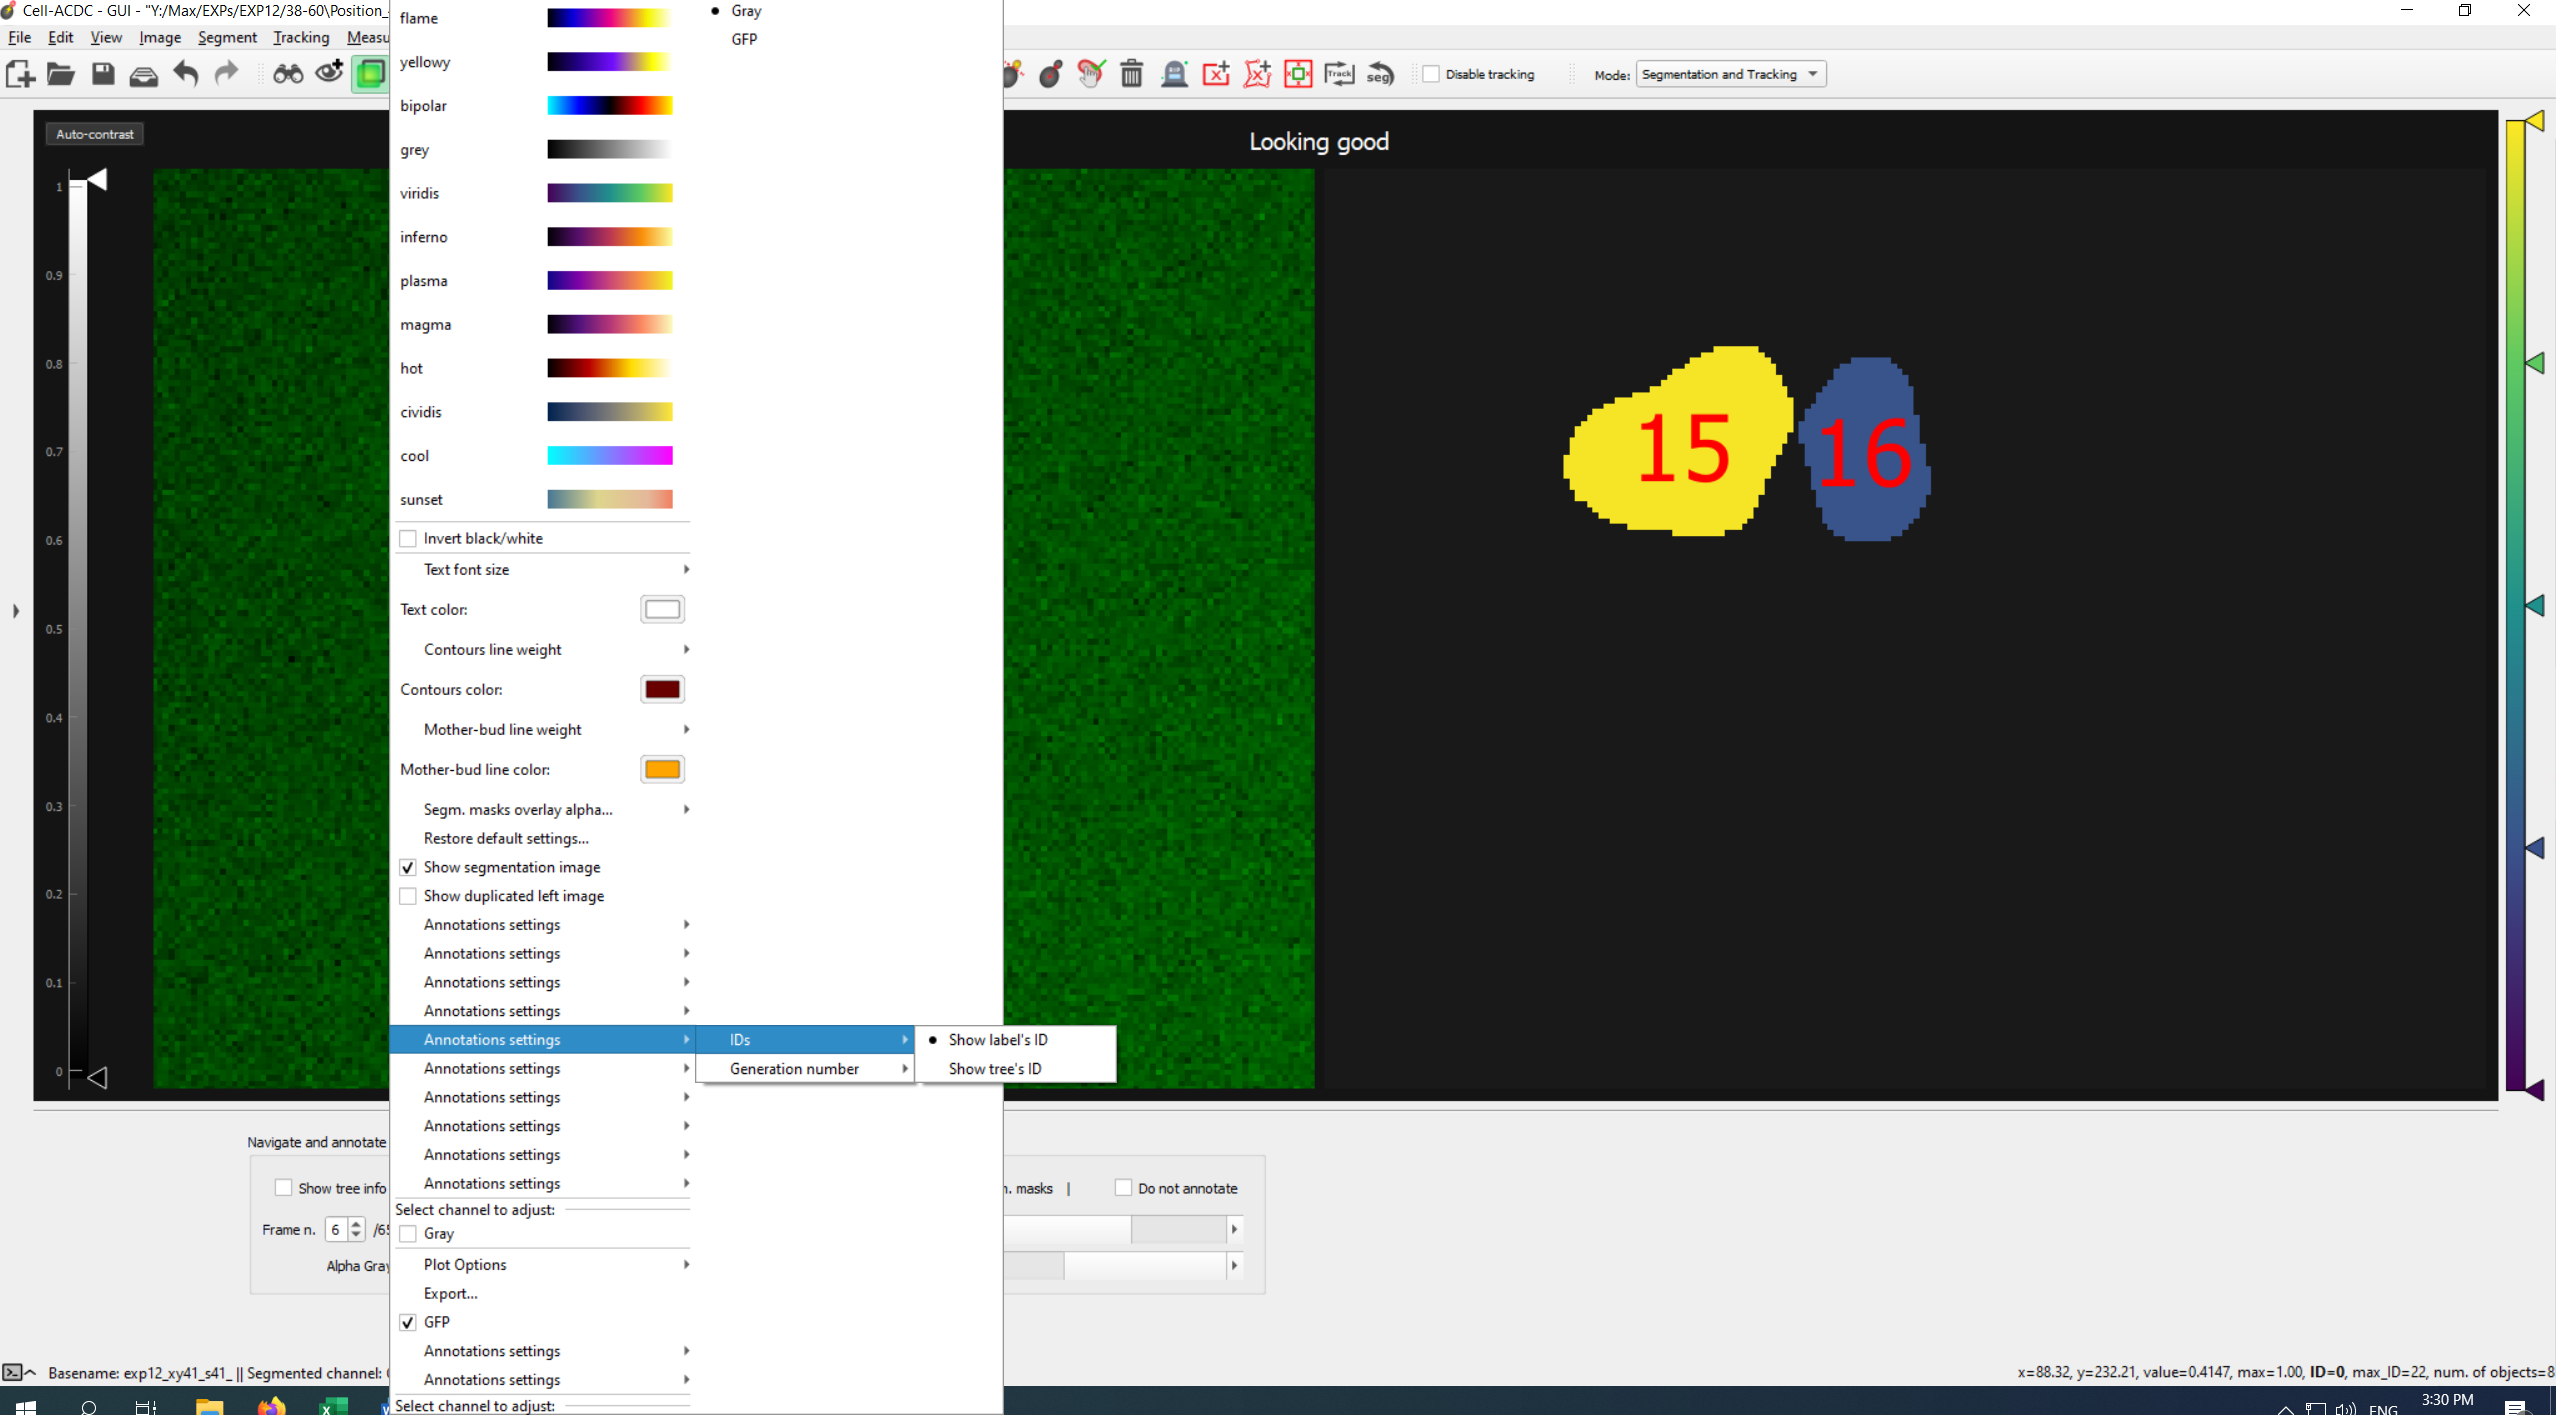Click the trash delete-object icon
2556x1415 pixels.
[x=1131, y=73]
